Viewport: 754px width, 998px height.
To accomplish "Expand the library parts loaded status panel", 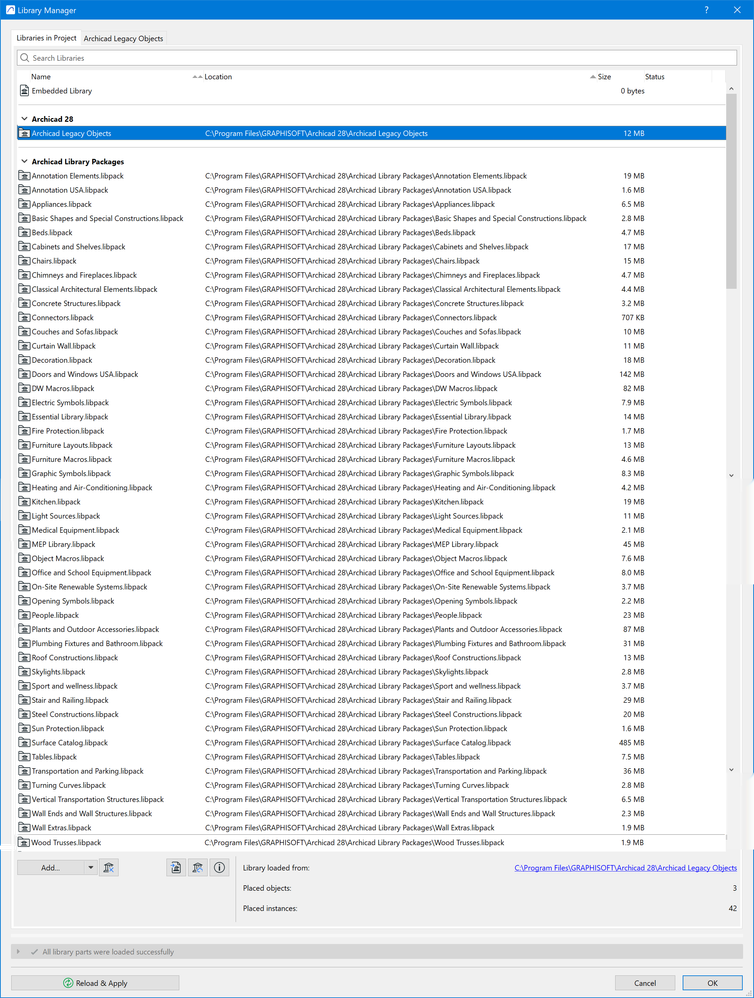I will (18, 952).
